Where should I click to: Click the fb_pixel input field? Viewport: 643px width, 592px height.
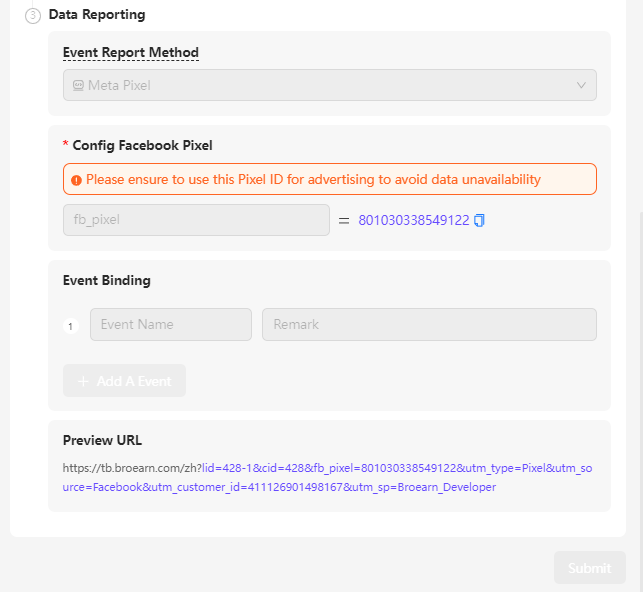[x=196, y=220]
